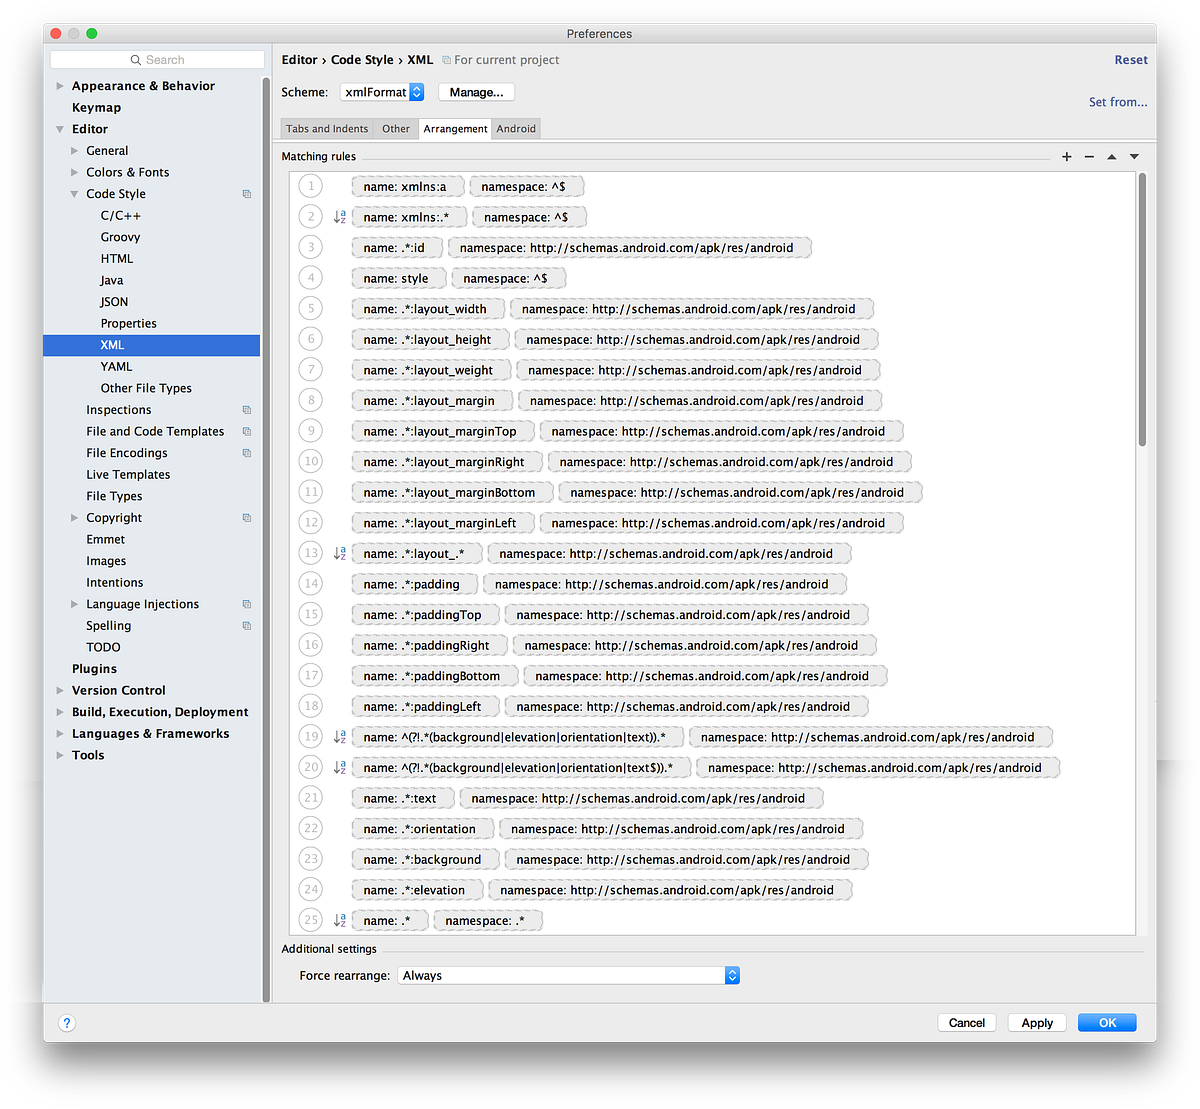This screenshot has height=1109, width=1200.
Task: Click the per-project settings icon next to Inspections
Action: tap(246, 409)
